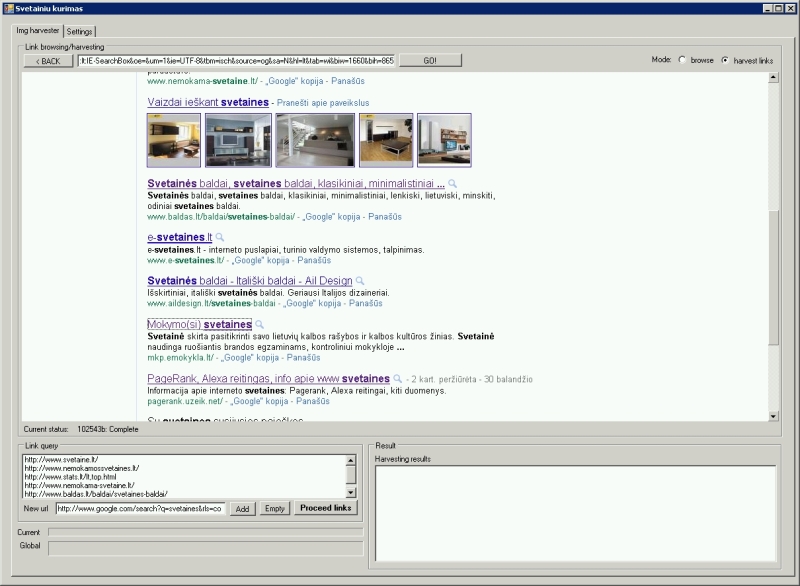The image size is (800, 586).
Task: Open Google kopija link for mkp.emokykla.lt result
Action: 250,358
